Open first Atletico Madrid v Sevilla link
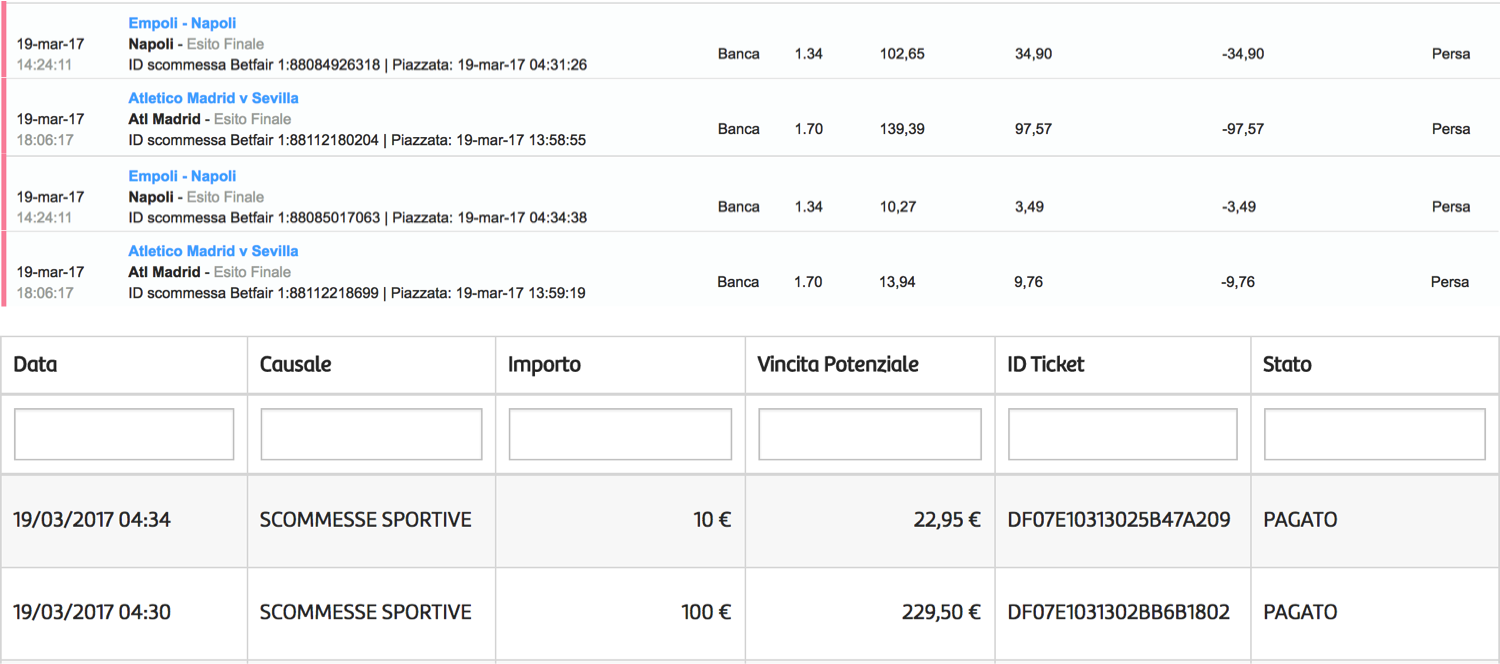The height and width of the screenshot is (664, 1500). coord(213,98)
